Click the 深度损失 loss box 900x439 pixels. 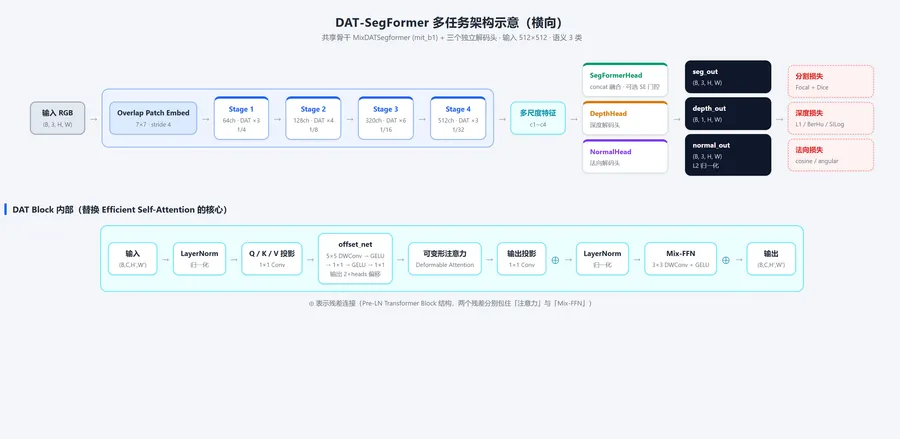click(x=831, y=118)
